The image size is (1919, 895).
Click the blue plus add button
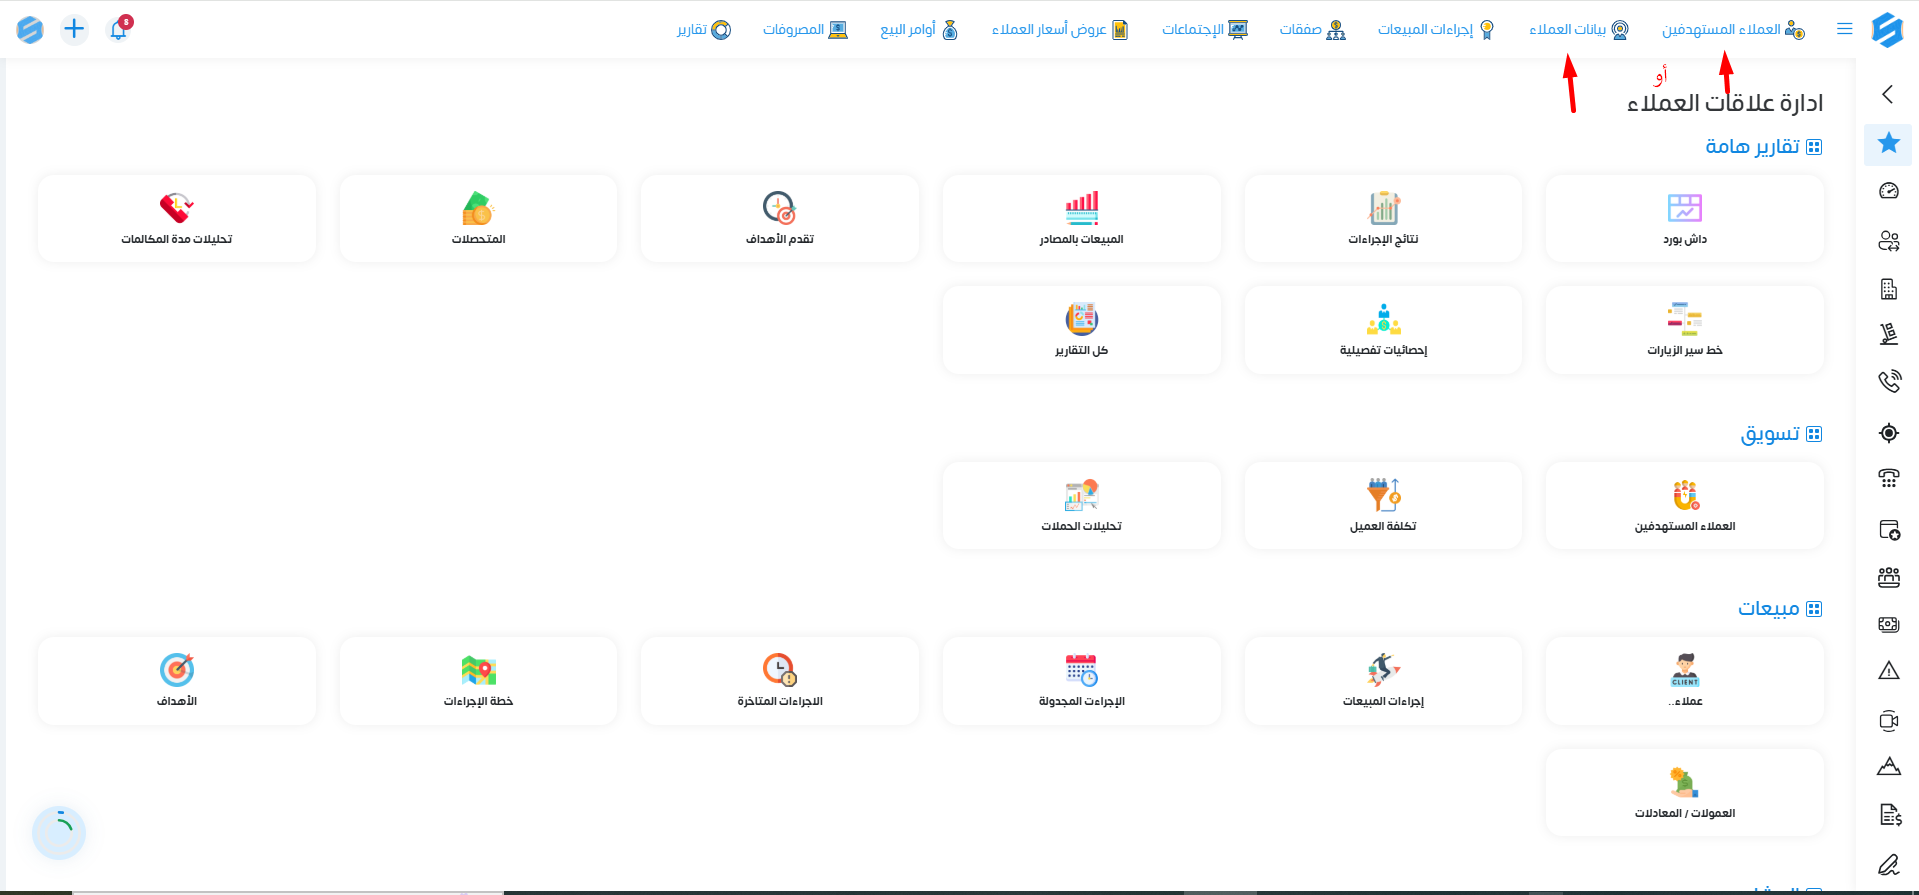74,29
